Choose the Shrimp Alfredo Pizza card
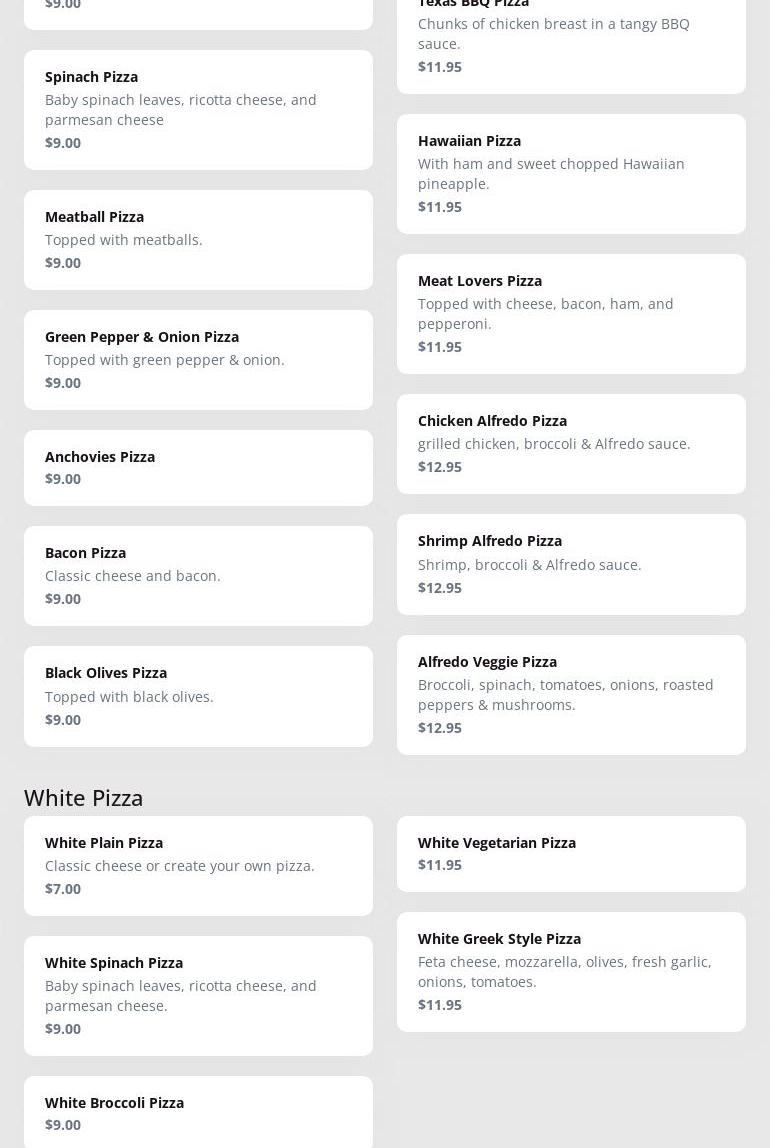 coord(571,564)
